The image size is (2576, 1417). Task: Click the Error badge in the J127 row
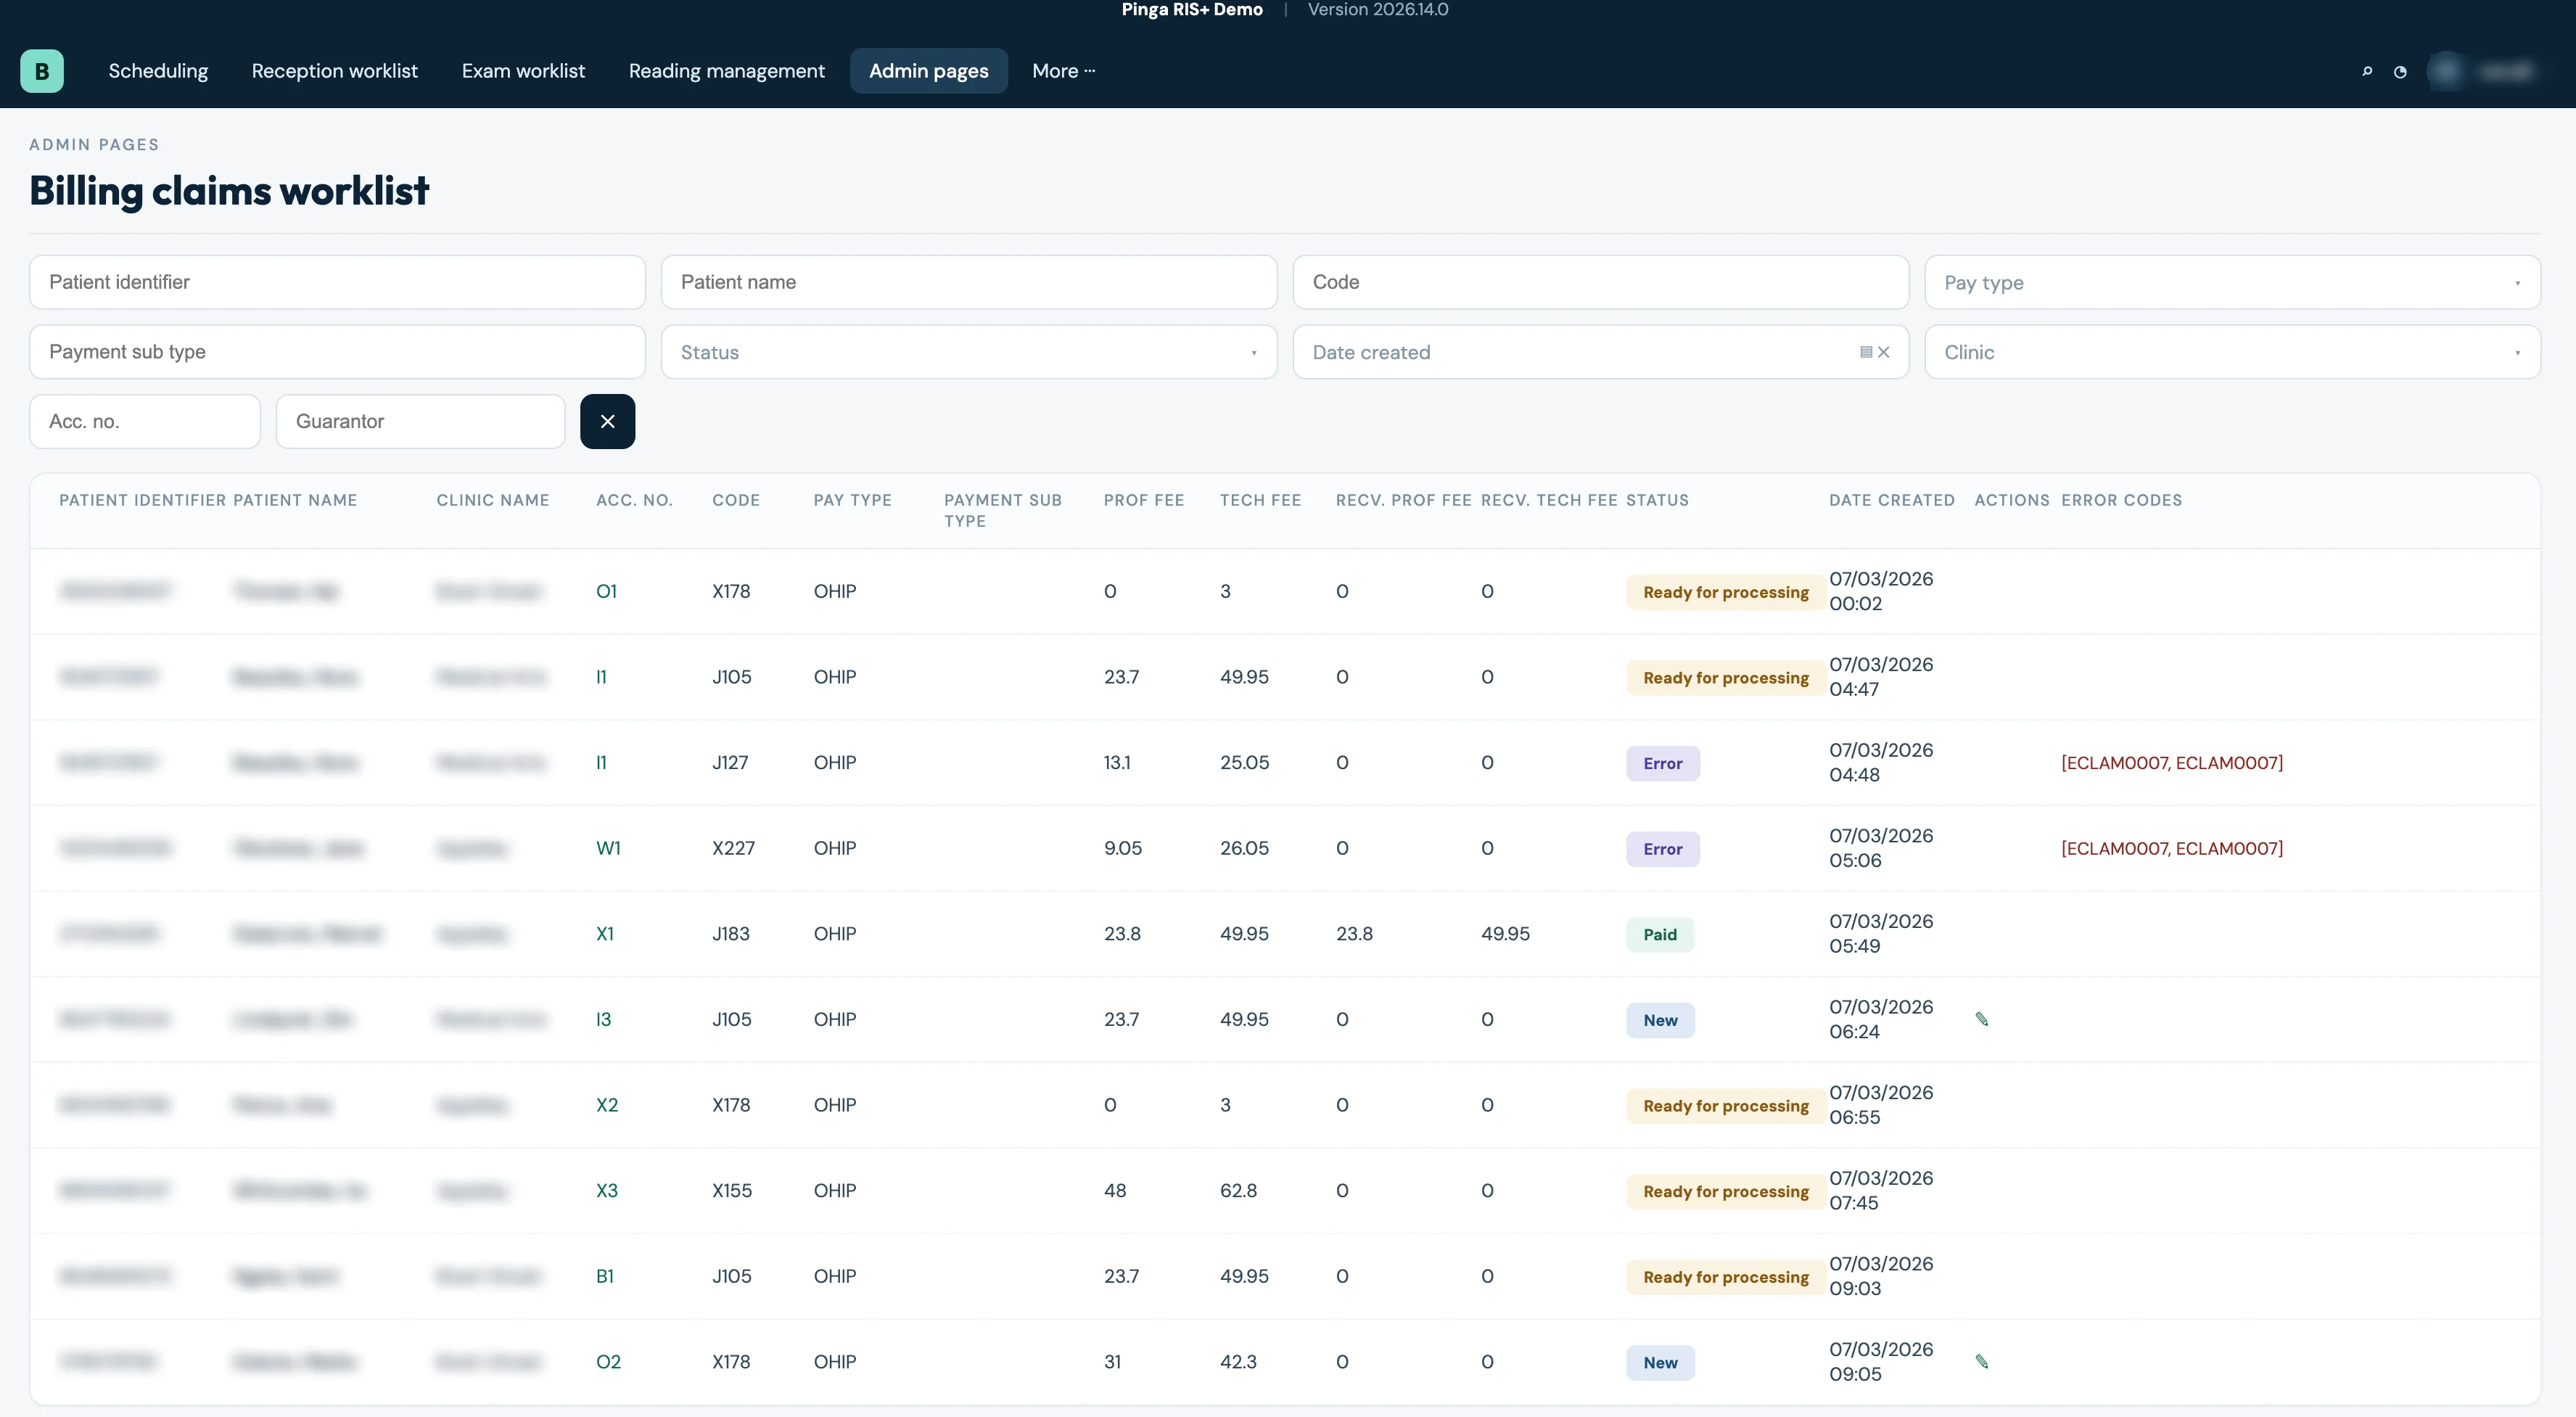click(1663, 763)
